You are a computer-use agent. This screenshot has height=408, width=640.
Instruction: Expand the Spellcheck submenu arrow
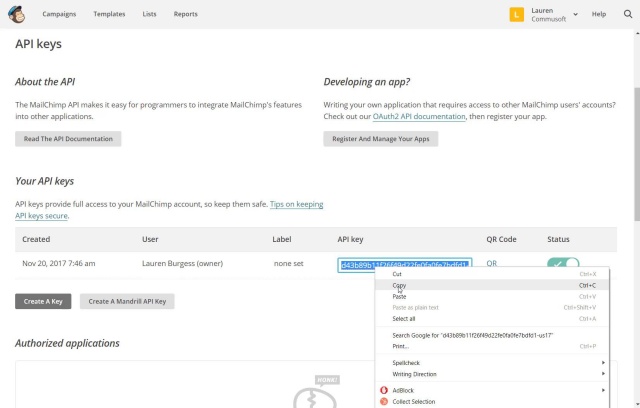[603, 363]
